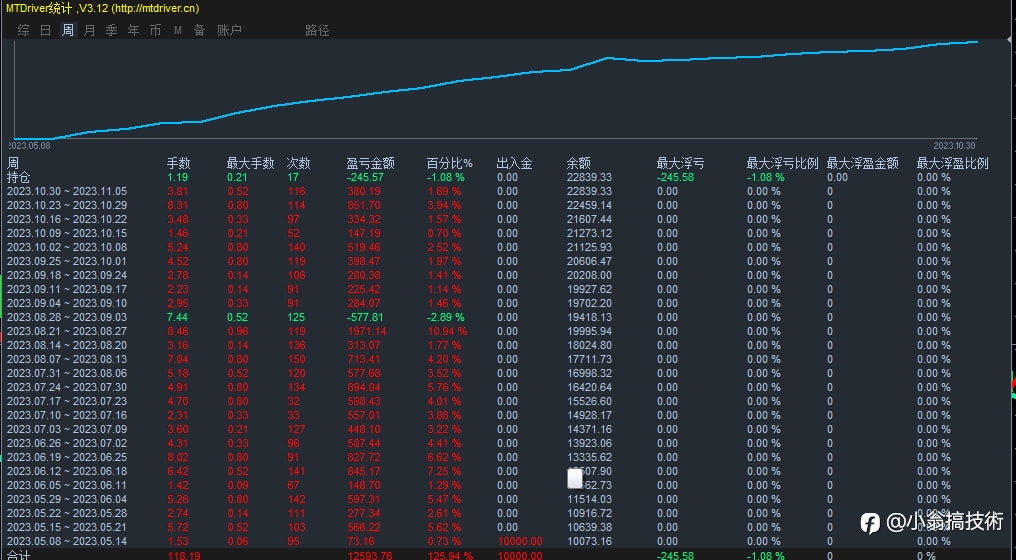Open the 币 (currency) tab
This screenshot has width=1016, height=560.
(x=155, y=30)
